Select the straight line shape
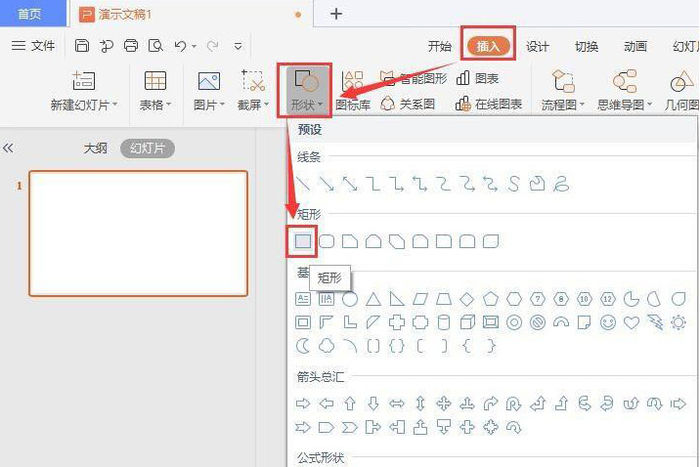Screen dimensions: 700x467 (304, 183)
